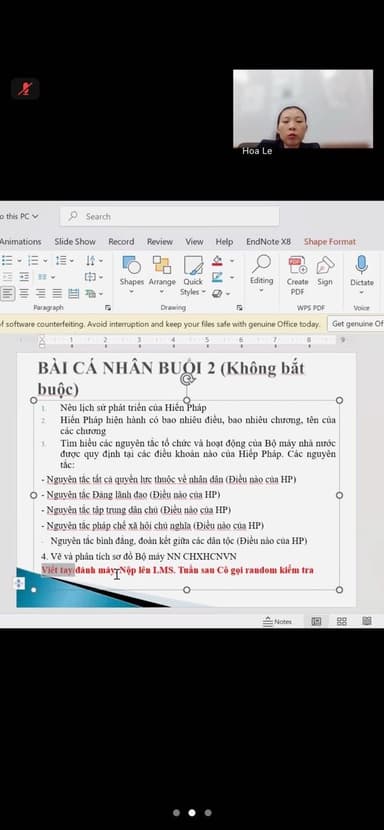
Task: Toggle center text alignment
Action: (x=24, y=293)
